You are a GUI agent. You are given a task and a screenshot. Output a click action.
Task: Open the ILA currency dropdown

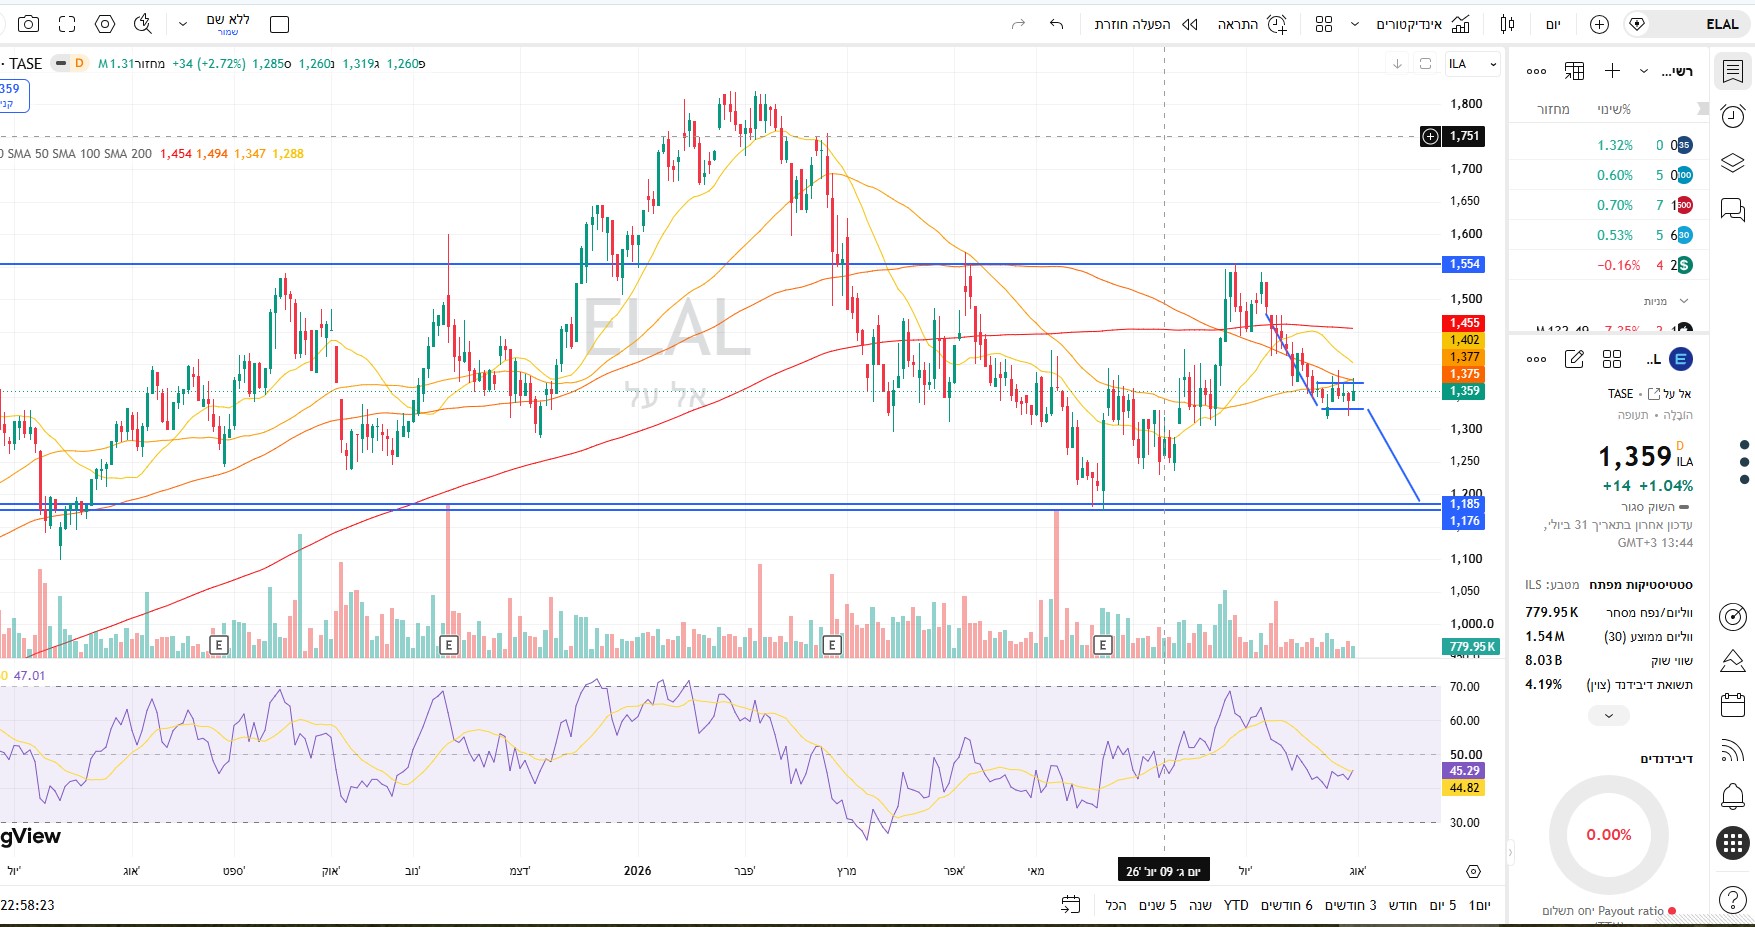point(1473,64)
